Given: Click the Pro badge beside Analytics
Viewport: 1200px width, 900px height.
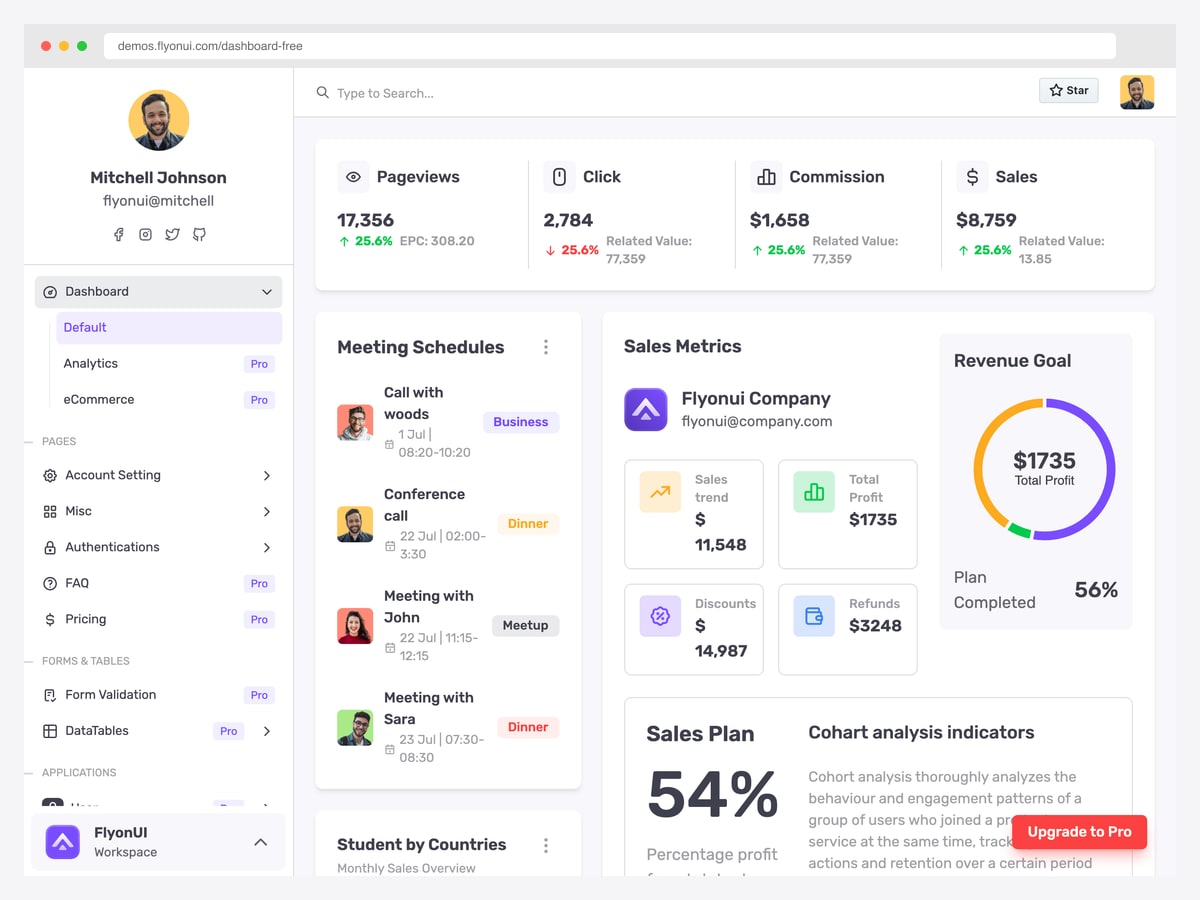Looking at the screenshot, I should (259, 364).
